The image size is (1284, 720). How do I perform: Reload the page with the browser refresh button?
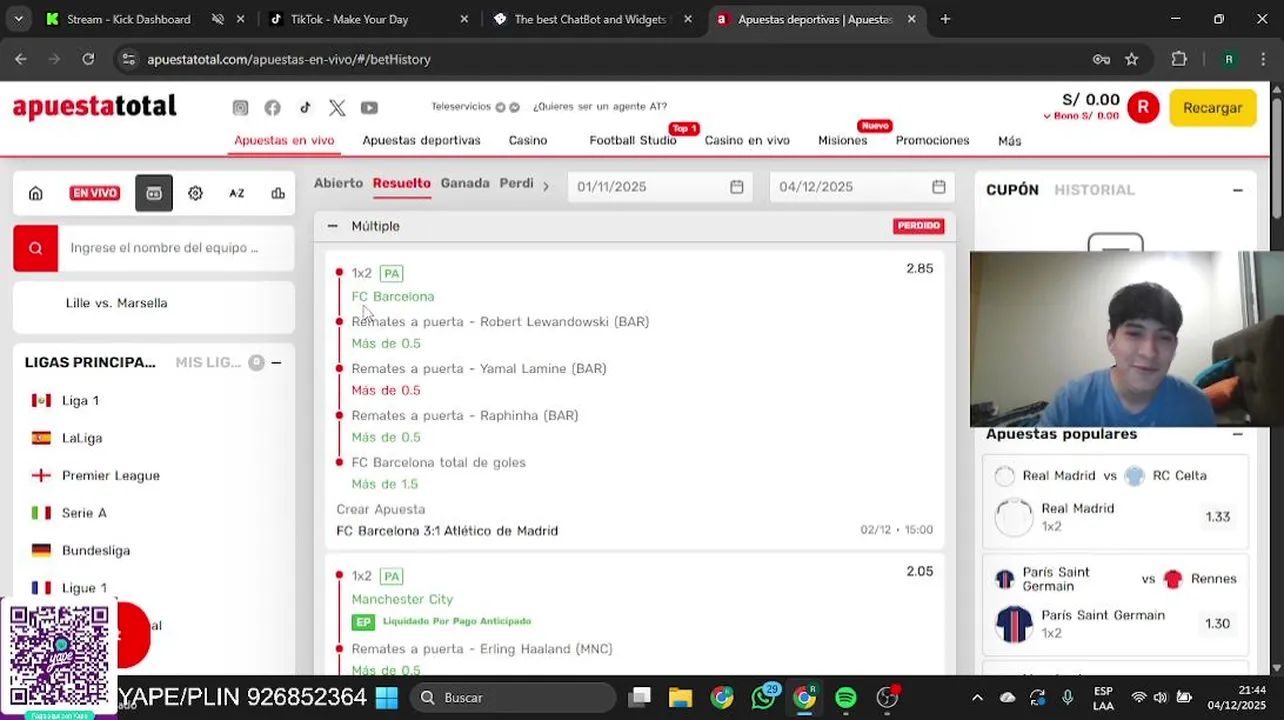point(88,59)
